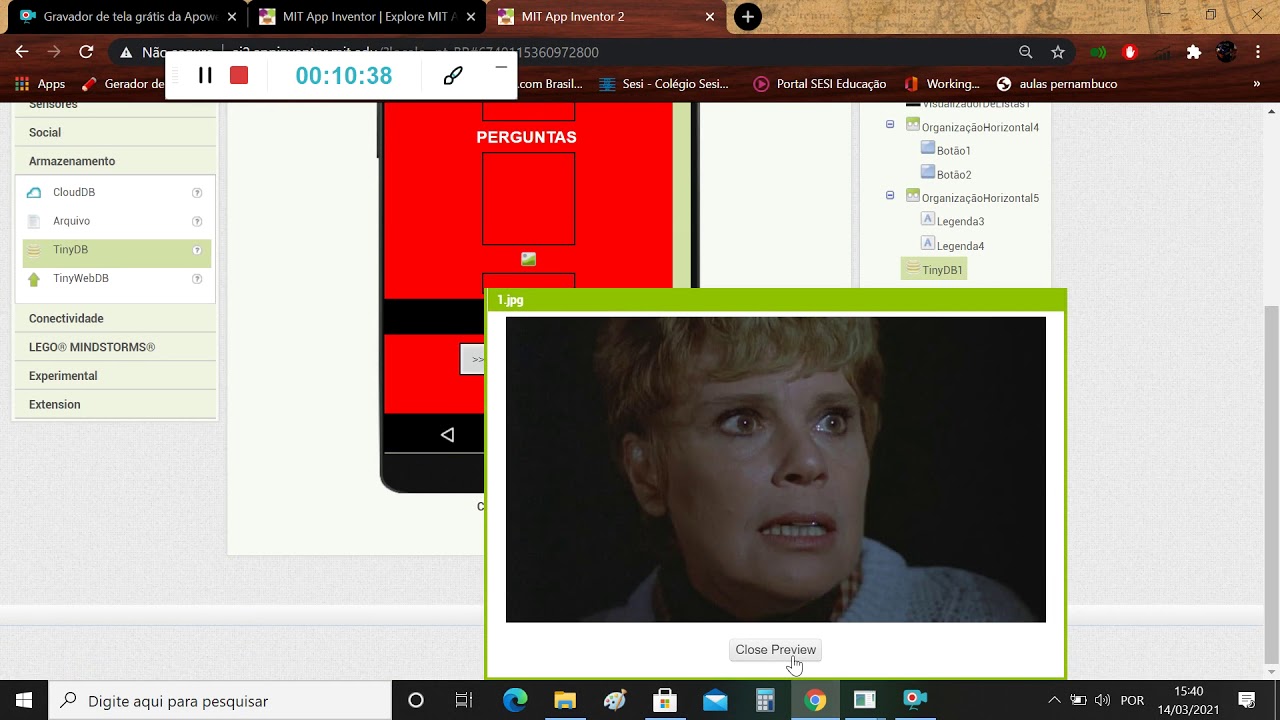Select CloudDB in the palette
The height and width of the screenshot is (720, 1280).
pyautogui.click(x=73, y=192)
